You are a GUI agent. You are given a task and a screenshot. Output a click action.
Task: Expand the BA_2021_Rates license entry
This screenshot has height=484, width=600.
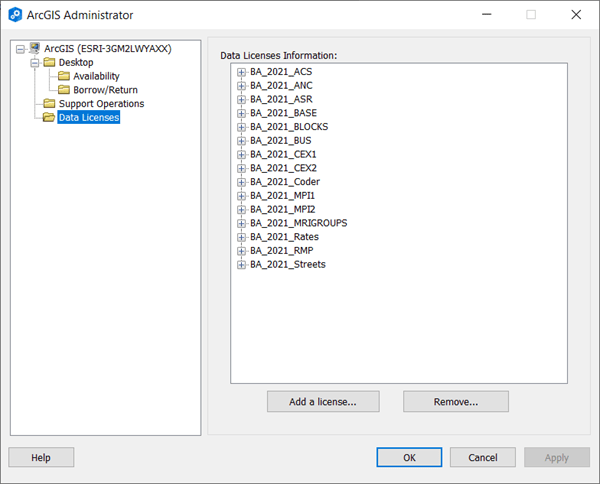[x=241, y=237]
